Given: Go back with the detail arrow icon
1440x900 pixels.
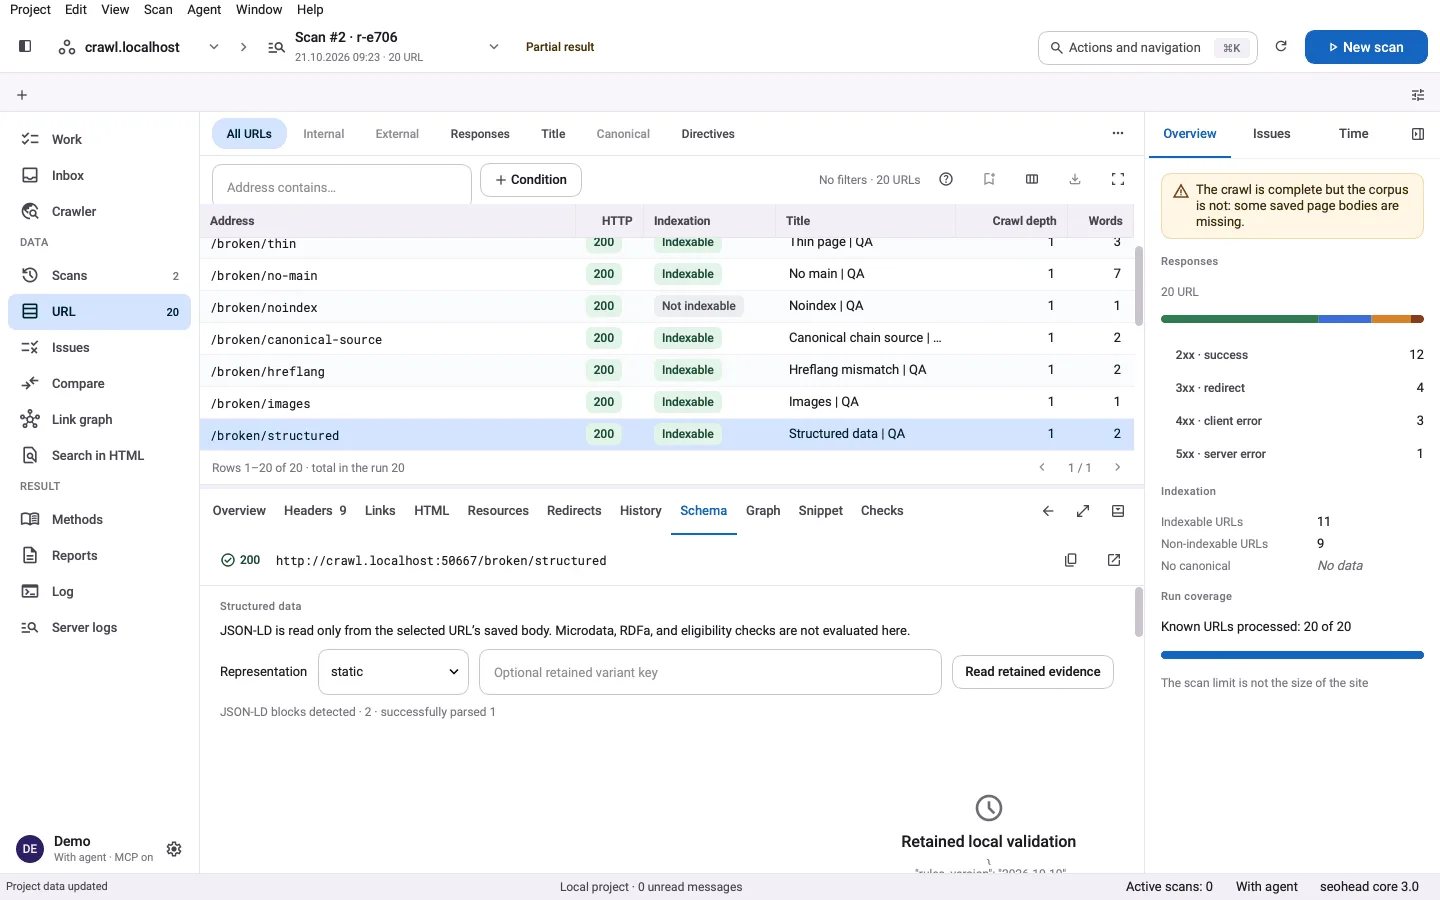Looking at the screenshot, I should pyautogui.click(x=1048, y=511).
